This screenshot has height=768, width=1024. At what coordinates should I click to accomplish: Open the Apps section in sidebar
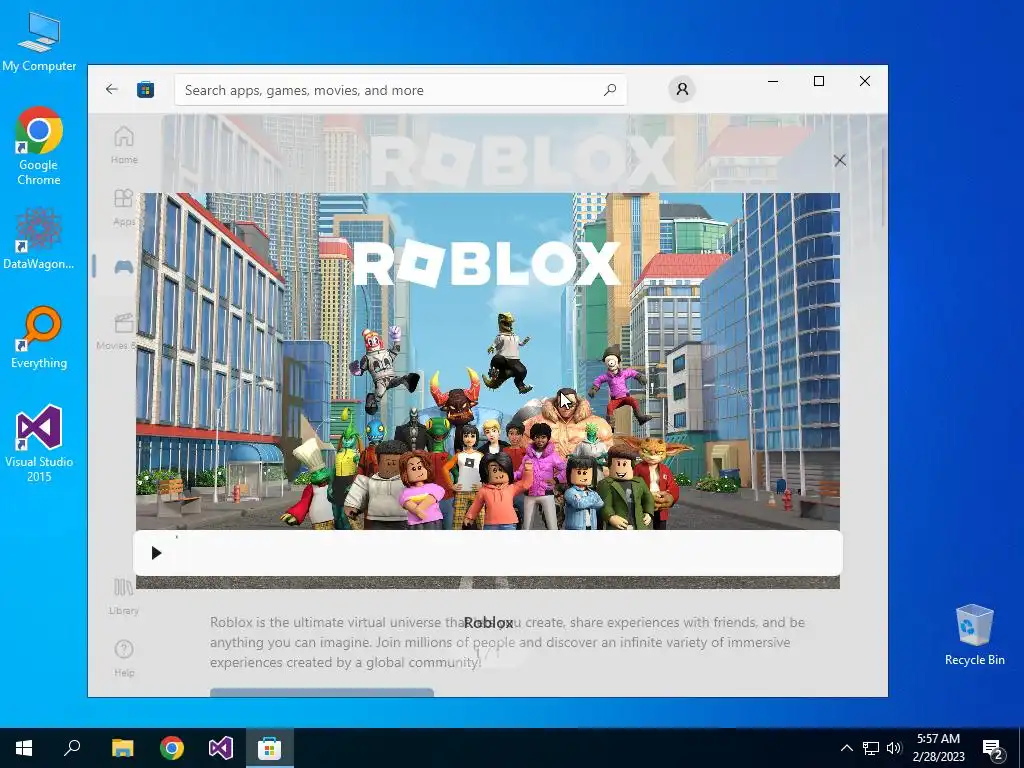coord(124,208)
